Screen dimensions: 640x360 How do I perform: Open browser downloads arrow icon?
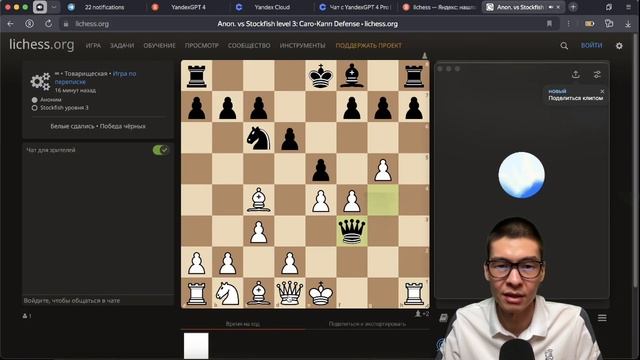628,24
